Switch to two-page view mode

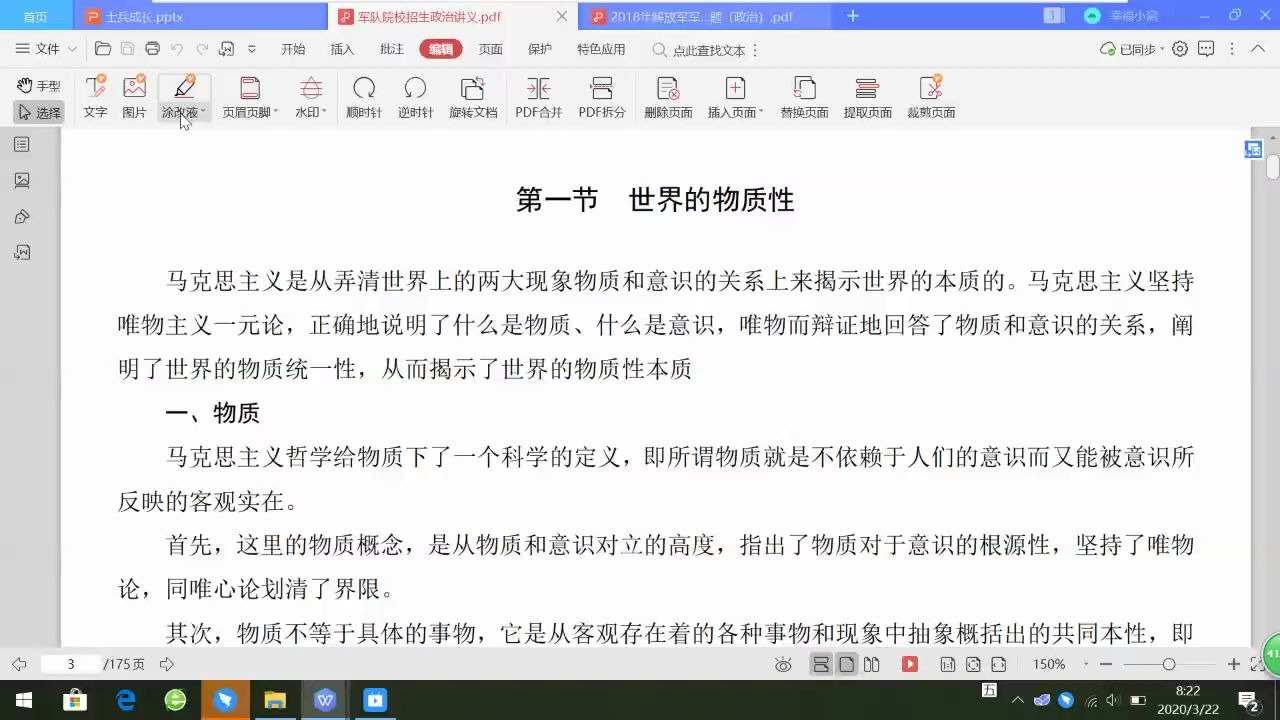pyautogui.click(x=872, y=664)
